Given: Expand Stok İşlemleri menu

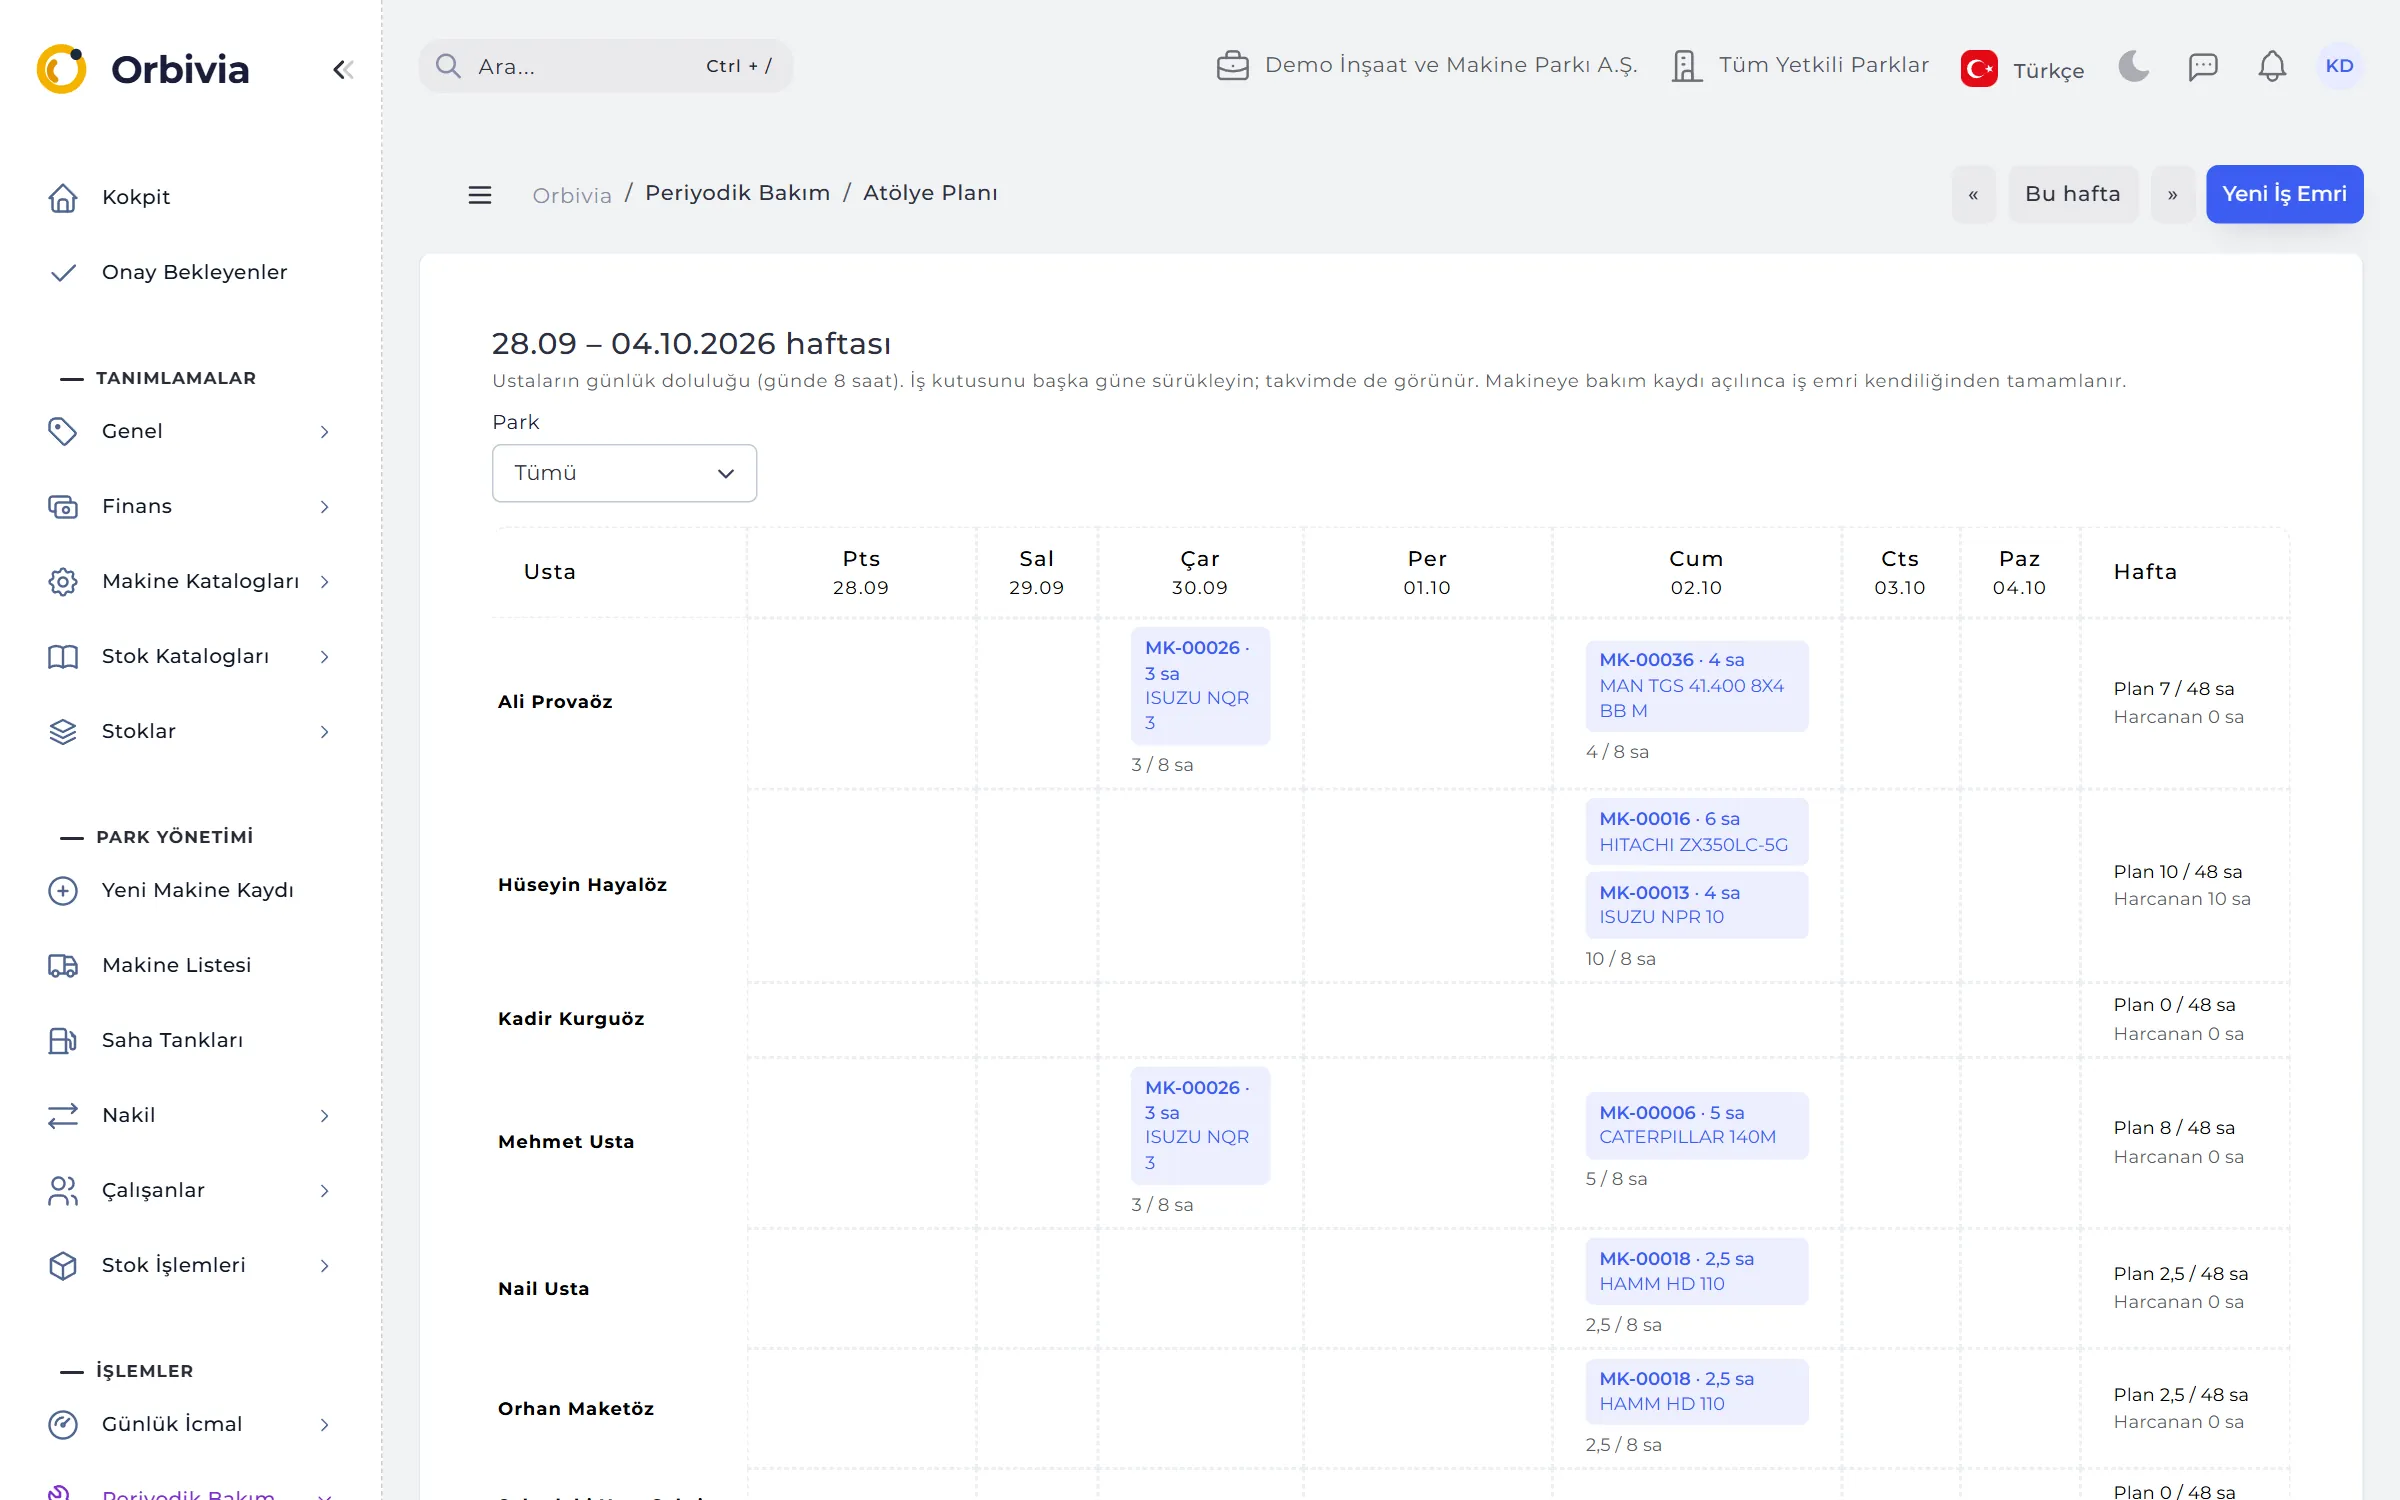Looking at the screenshot, I should 190,1265.
